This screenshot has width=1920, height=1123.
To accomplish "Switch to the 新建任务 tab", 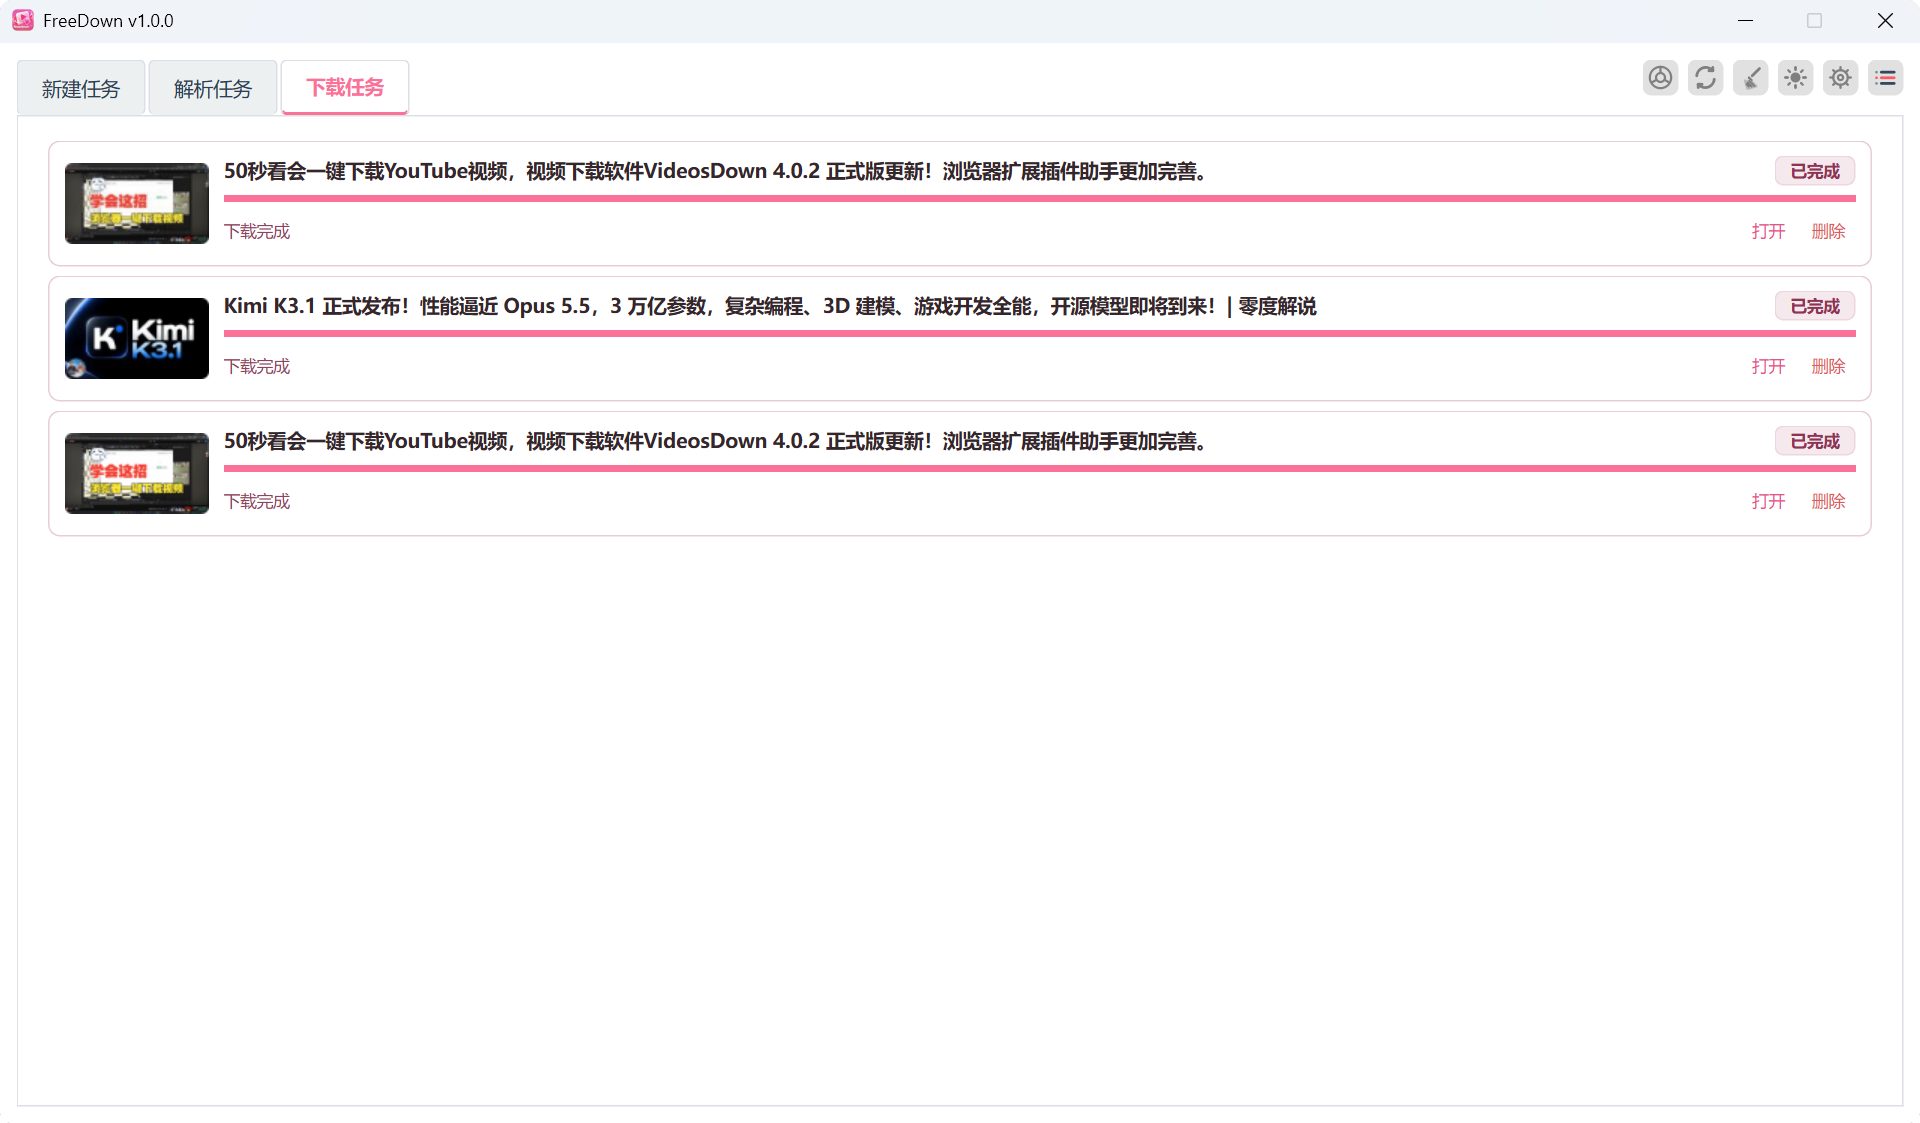I will pyautogui.click(x=81, y=89).
